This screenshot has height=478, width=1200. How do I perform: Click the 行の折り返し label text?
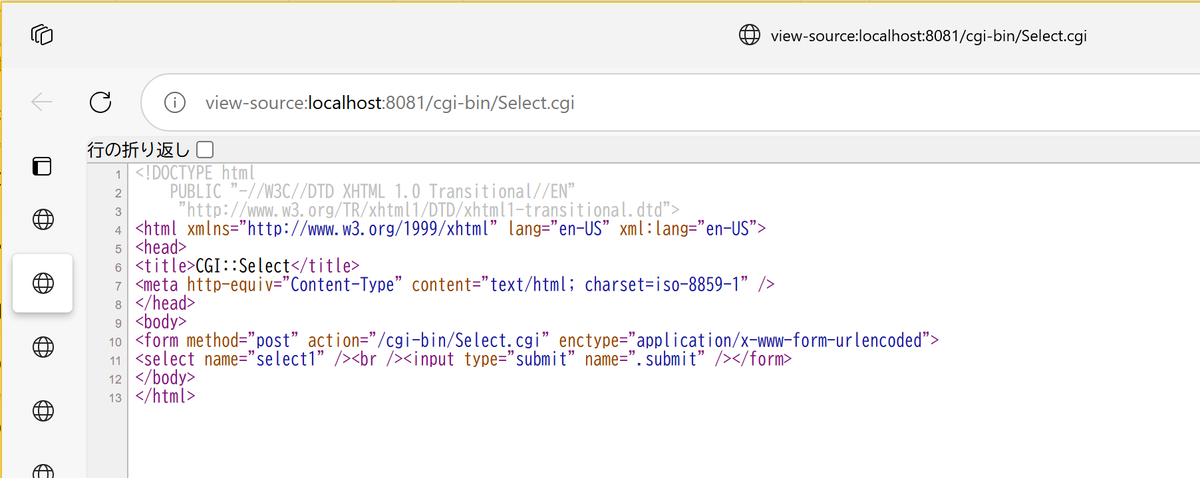pyautogui.click(x=139, y=150)
